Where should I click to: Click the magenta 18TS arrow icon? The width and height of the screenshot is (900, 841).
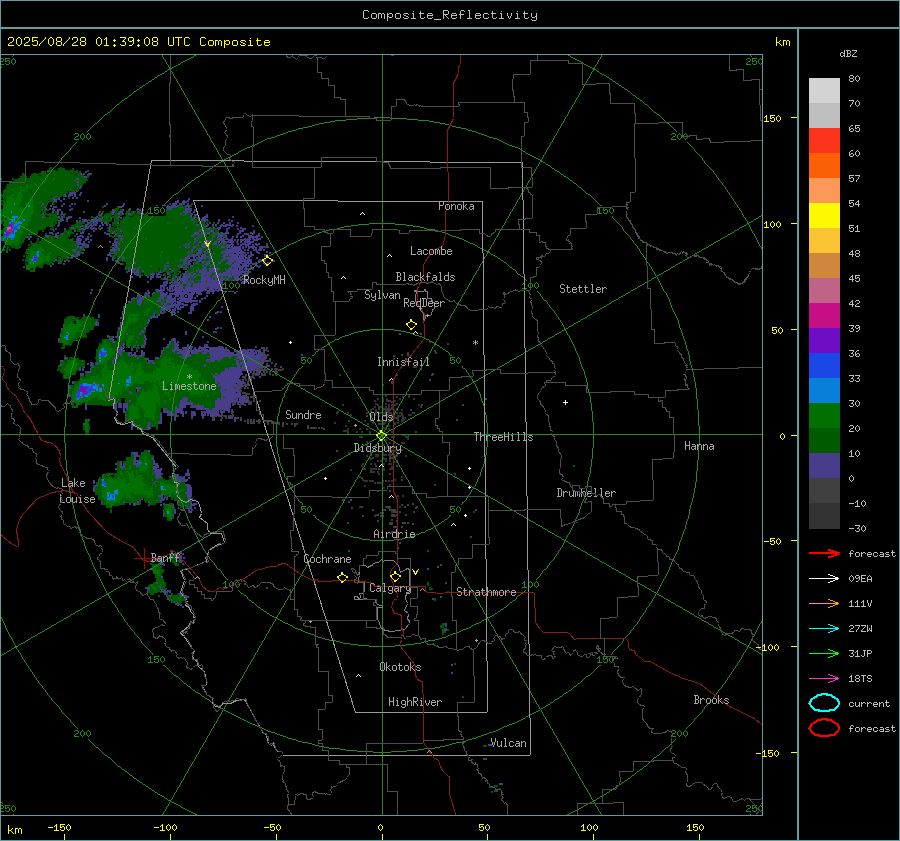point(824,679)
